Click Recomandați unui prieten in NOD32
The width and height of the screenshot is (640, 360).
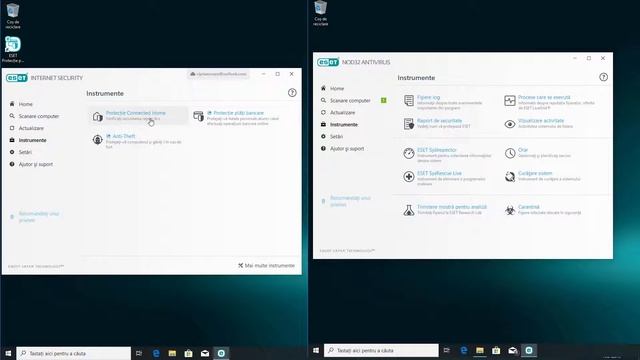pyautogui.click(x=350, y=201)
